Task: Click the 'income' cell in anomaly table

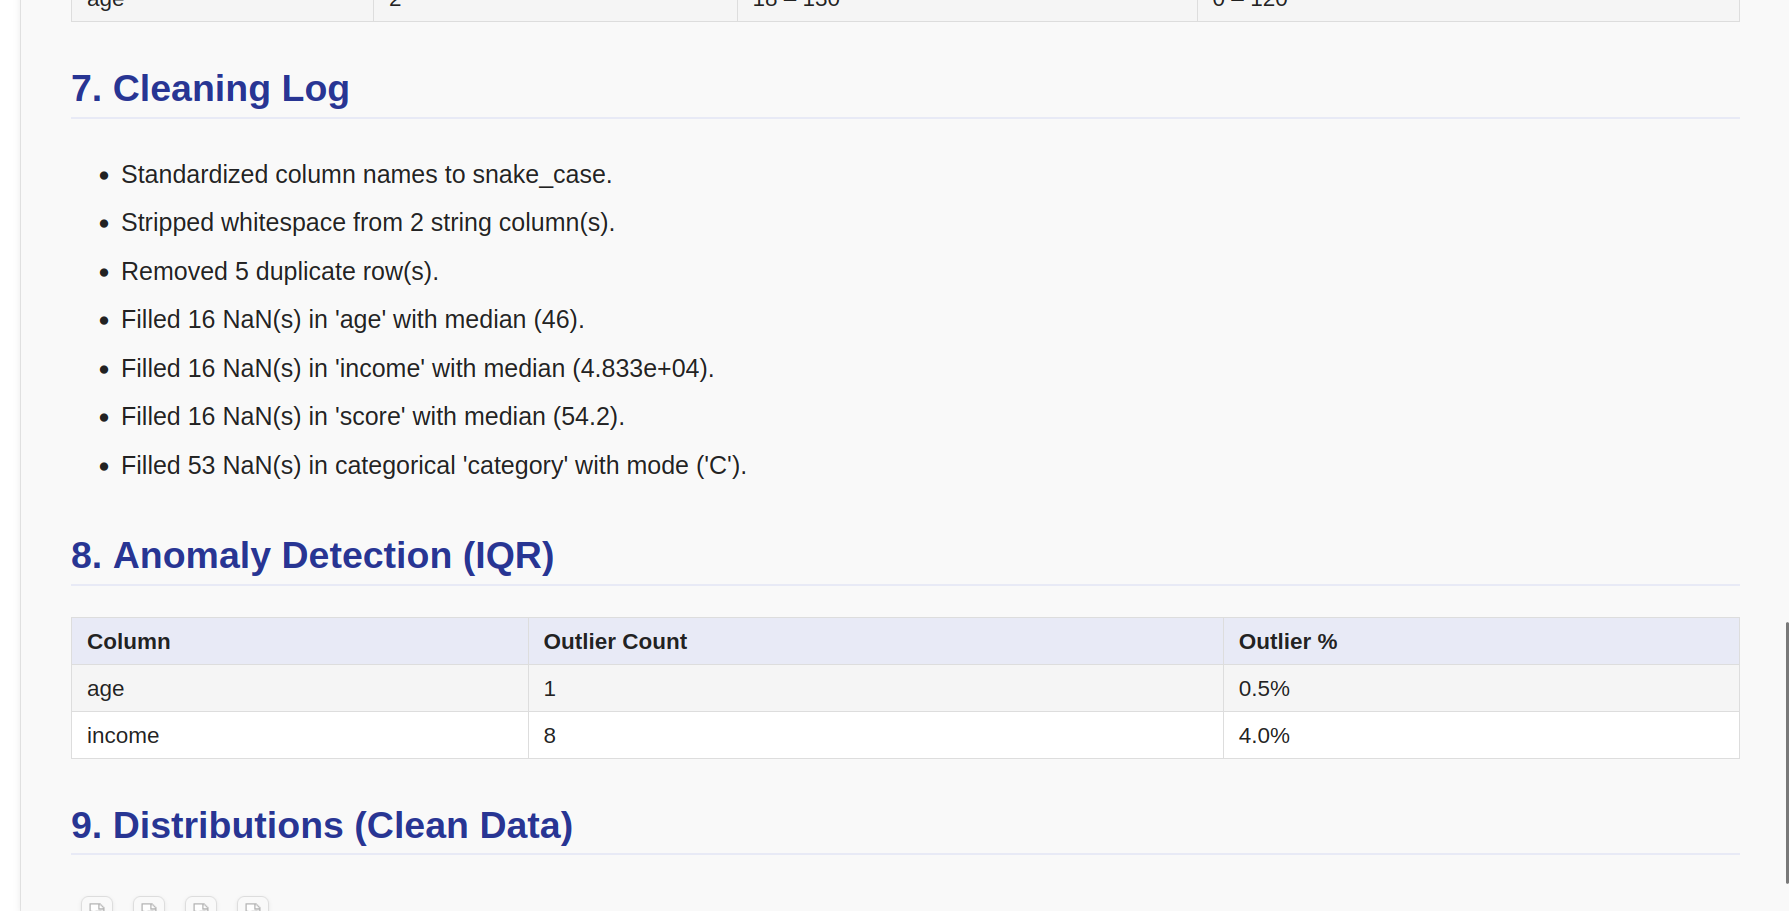Action: [x=300, y=735]
